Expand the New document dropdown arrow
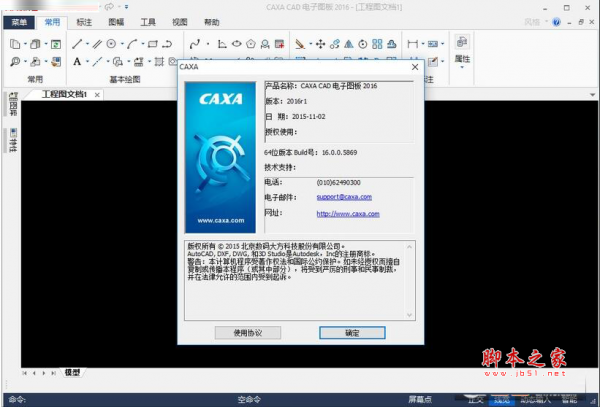The image size is (600, 407). click(25, 44)
